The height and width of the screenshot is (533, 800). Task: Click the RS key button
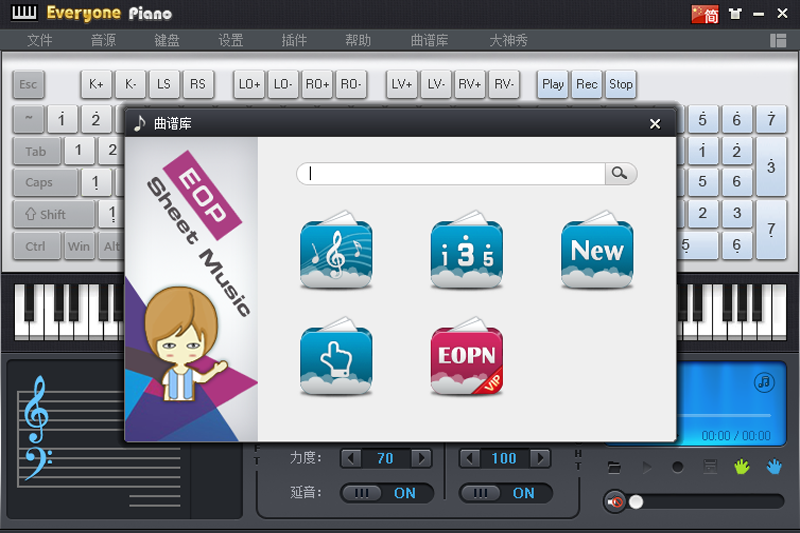point(198,84)
